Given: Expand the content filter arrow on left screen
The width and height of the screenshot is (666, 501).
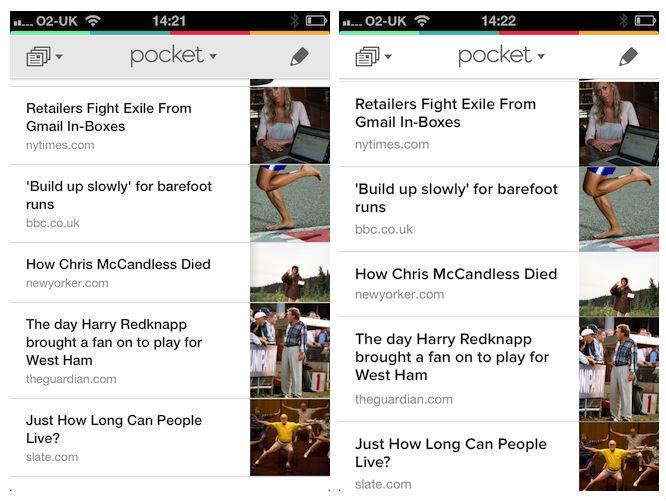Looking at the screenshot, I should point(59,56).
